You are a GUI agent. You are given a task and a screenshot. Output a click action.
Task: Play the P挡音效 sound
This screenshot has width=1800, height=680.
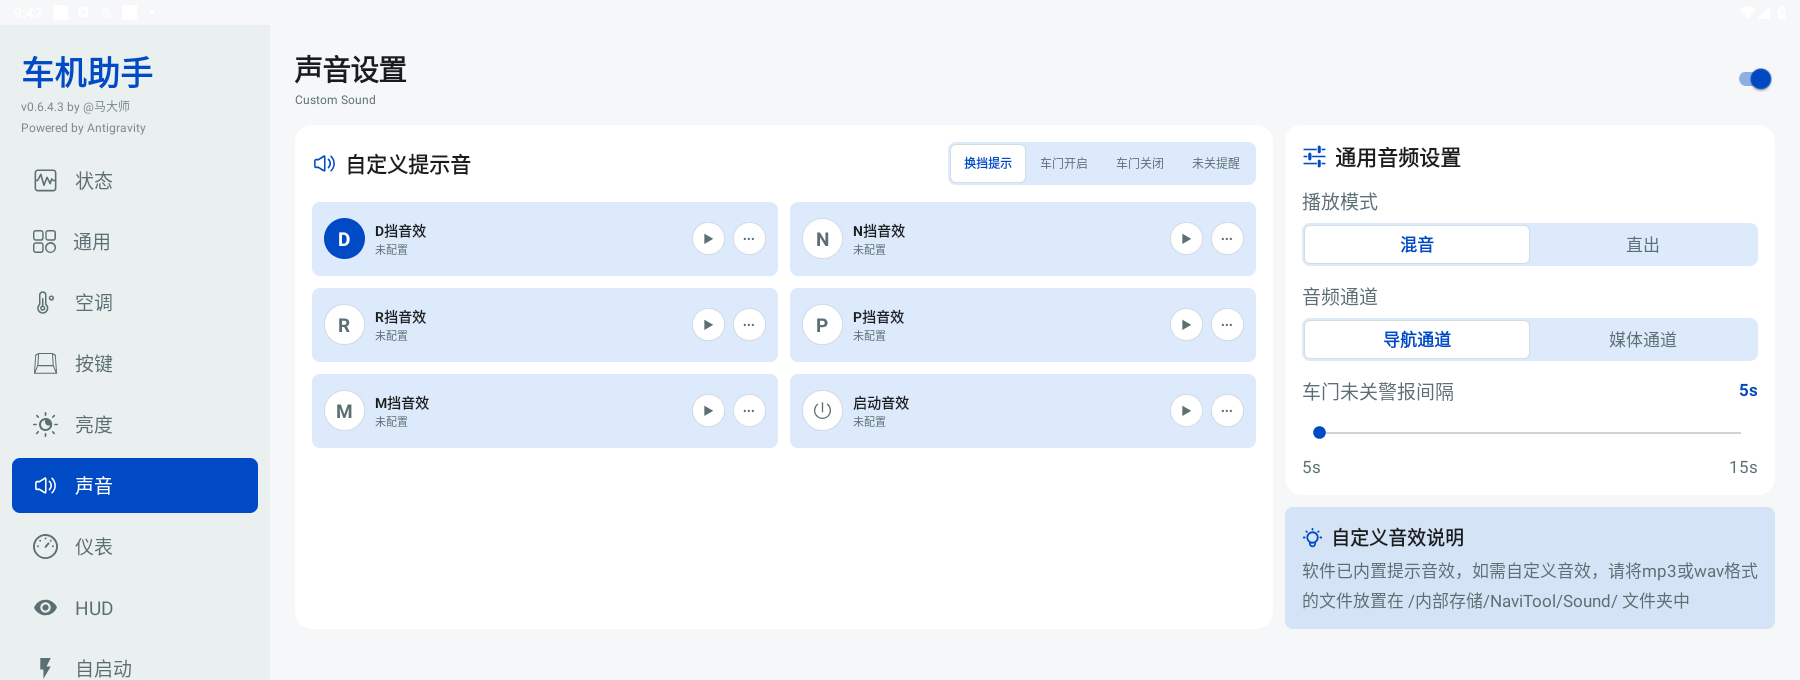click(1186, 325)
